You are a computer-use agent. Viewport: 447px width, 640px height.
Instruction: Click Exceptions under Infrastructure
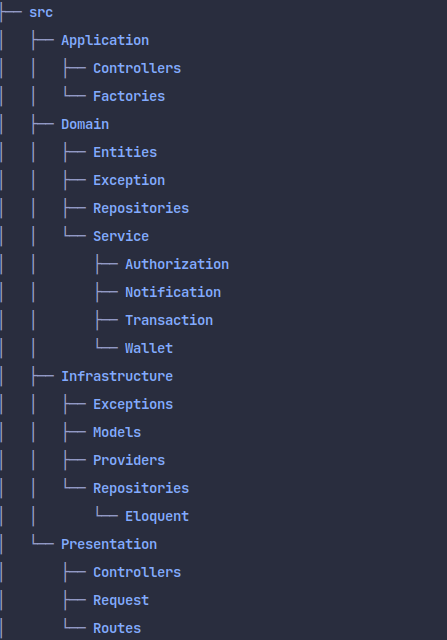click(x=133, y=405)
